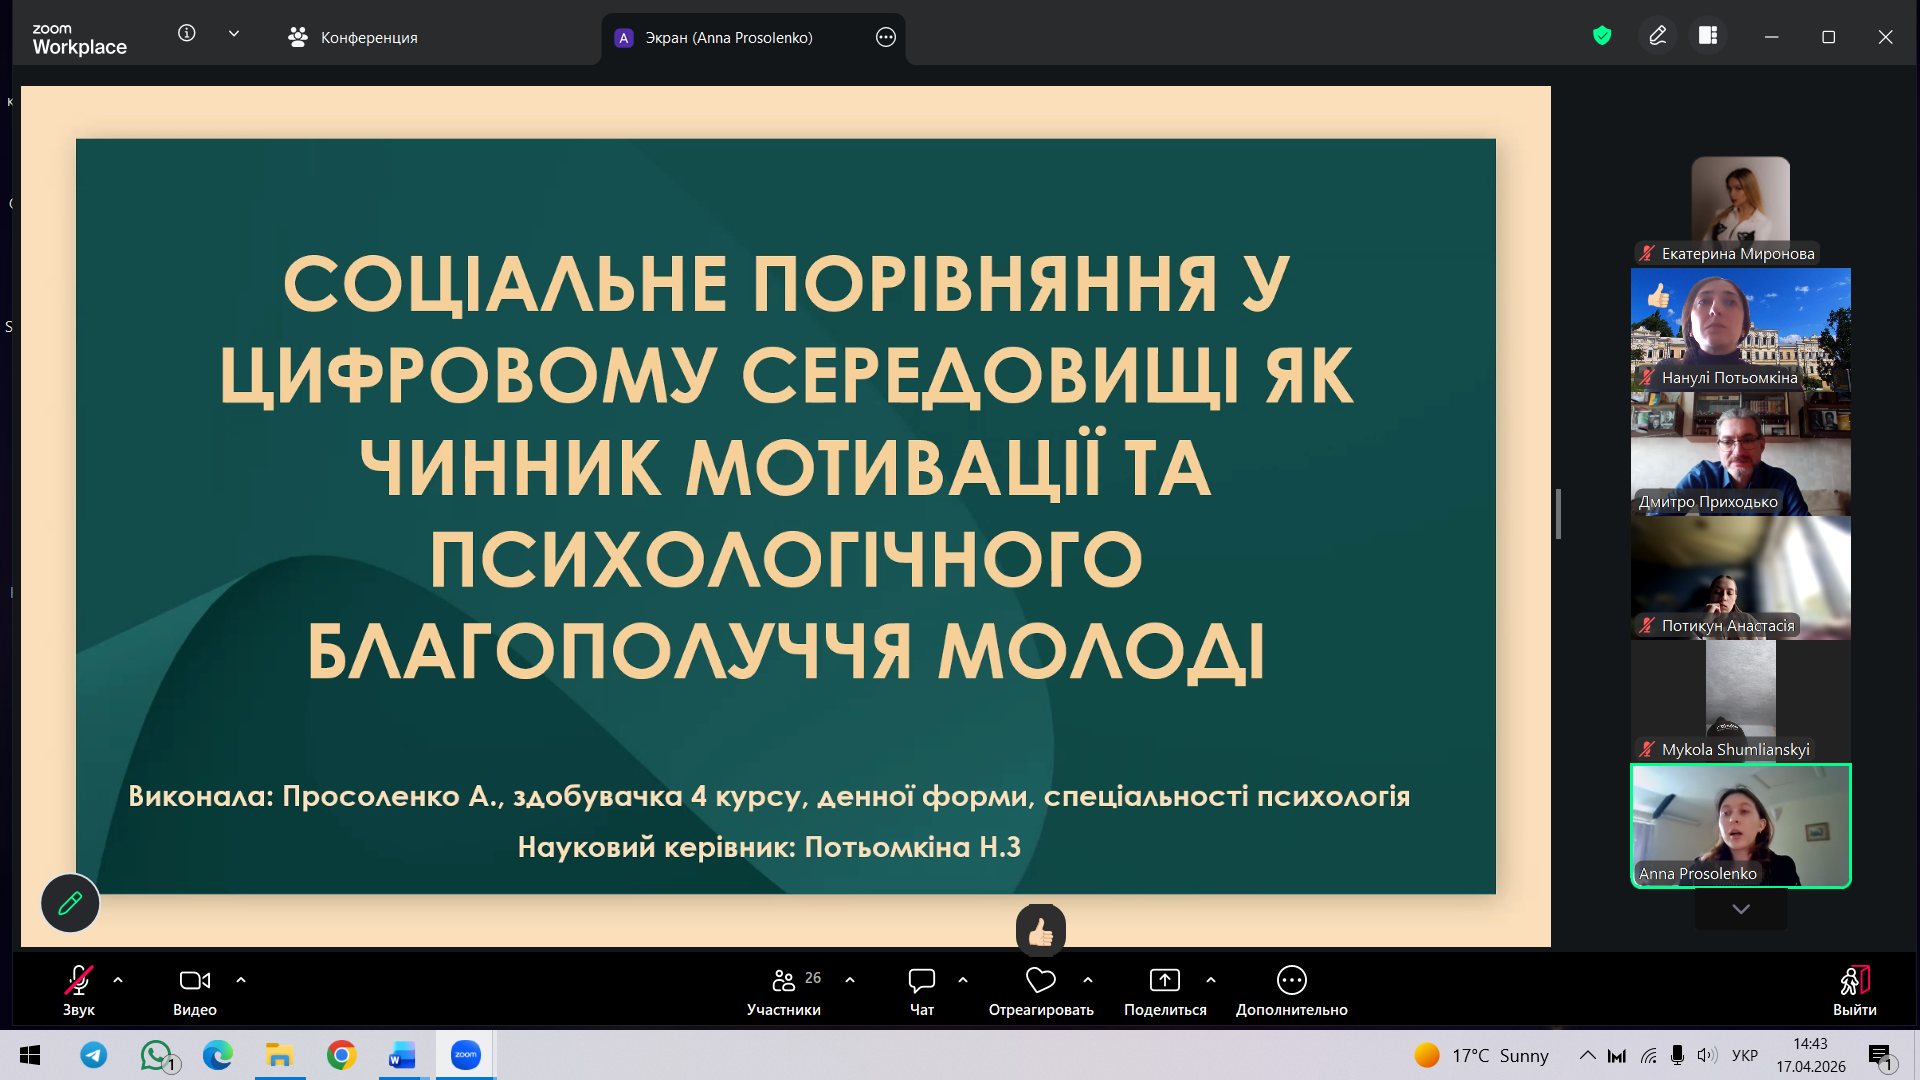Expand video options arrow next to Видео
This screenshot has height=1080, width=1920.
click(241, 981)
